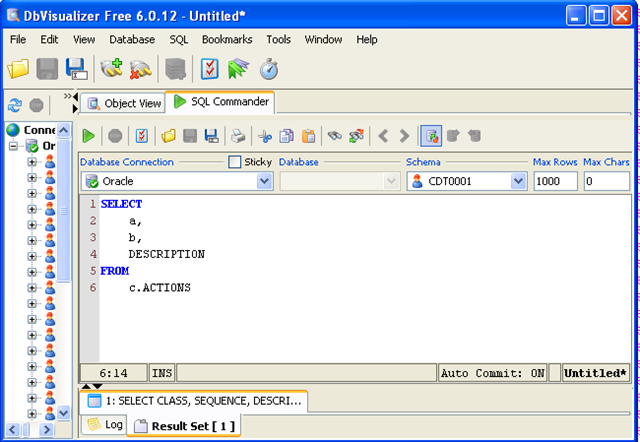Open Find with the binoculars icon

tap(335, 136)
